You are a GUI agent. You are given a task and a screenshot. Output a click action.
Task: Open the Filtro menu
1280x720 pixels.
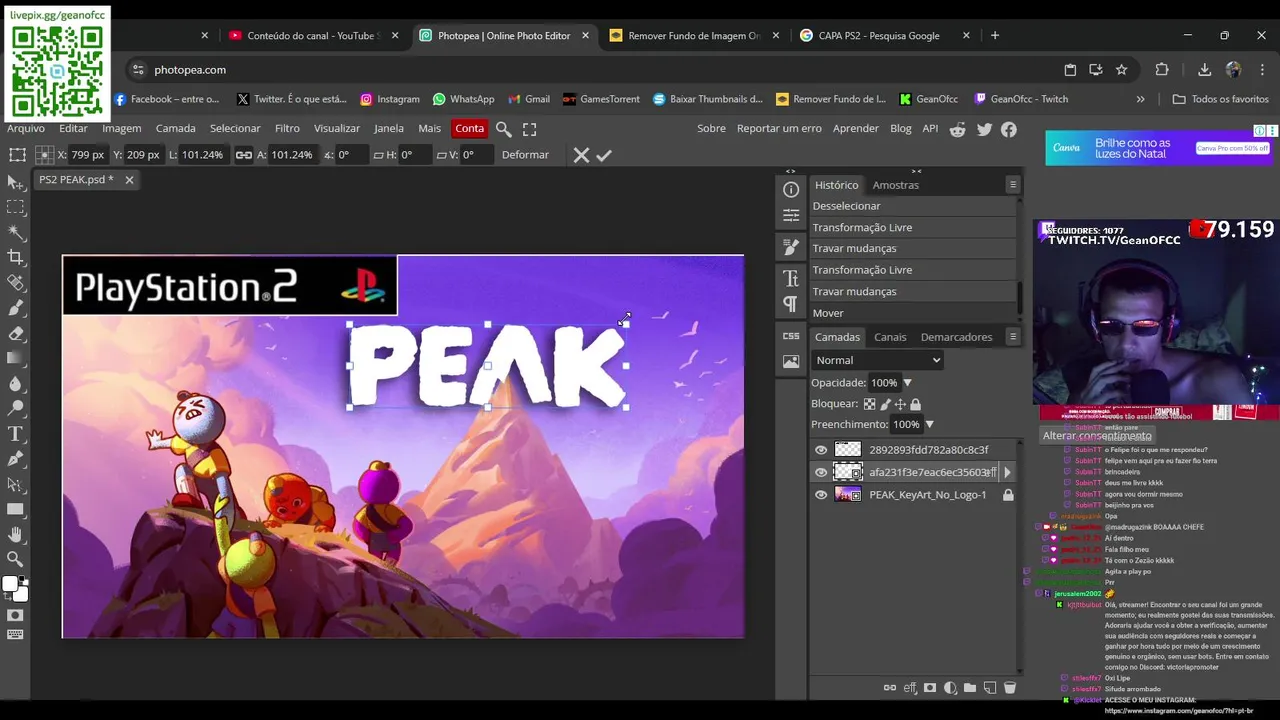tap(287, 128)
